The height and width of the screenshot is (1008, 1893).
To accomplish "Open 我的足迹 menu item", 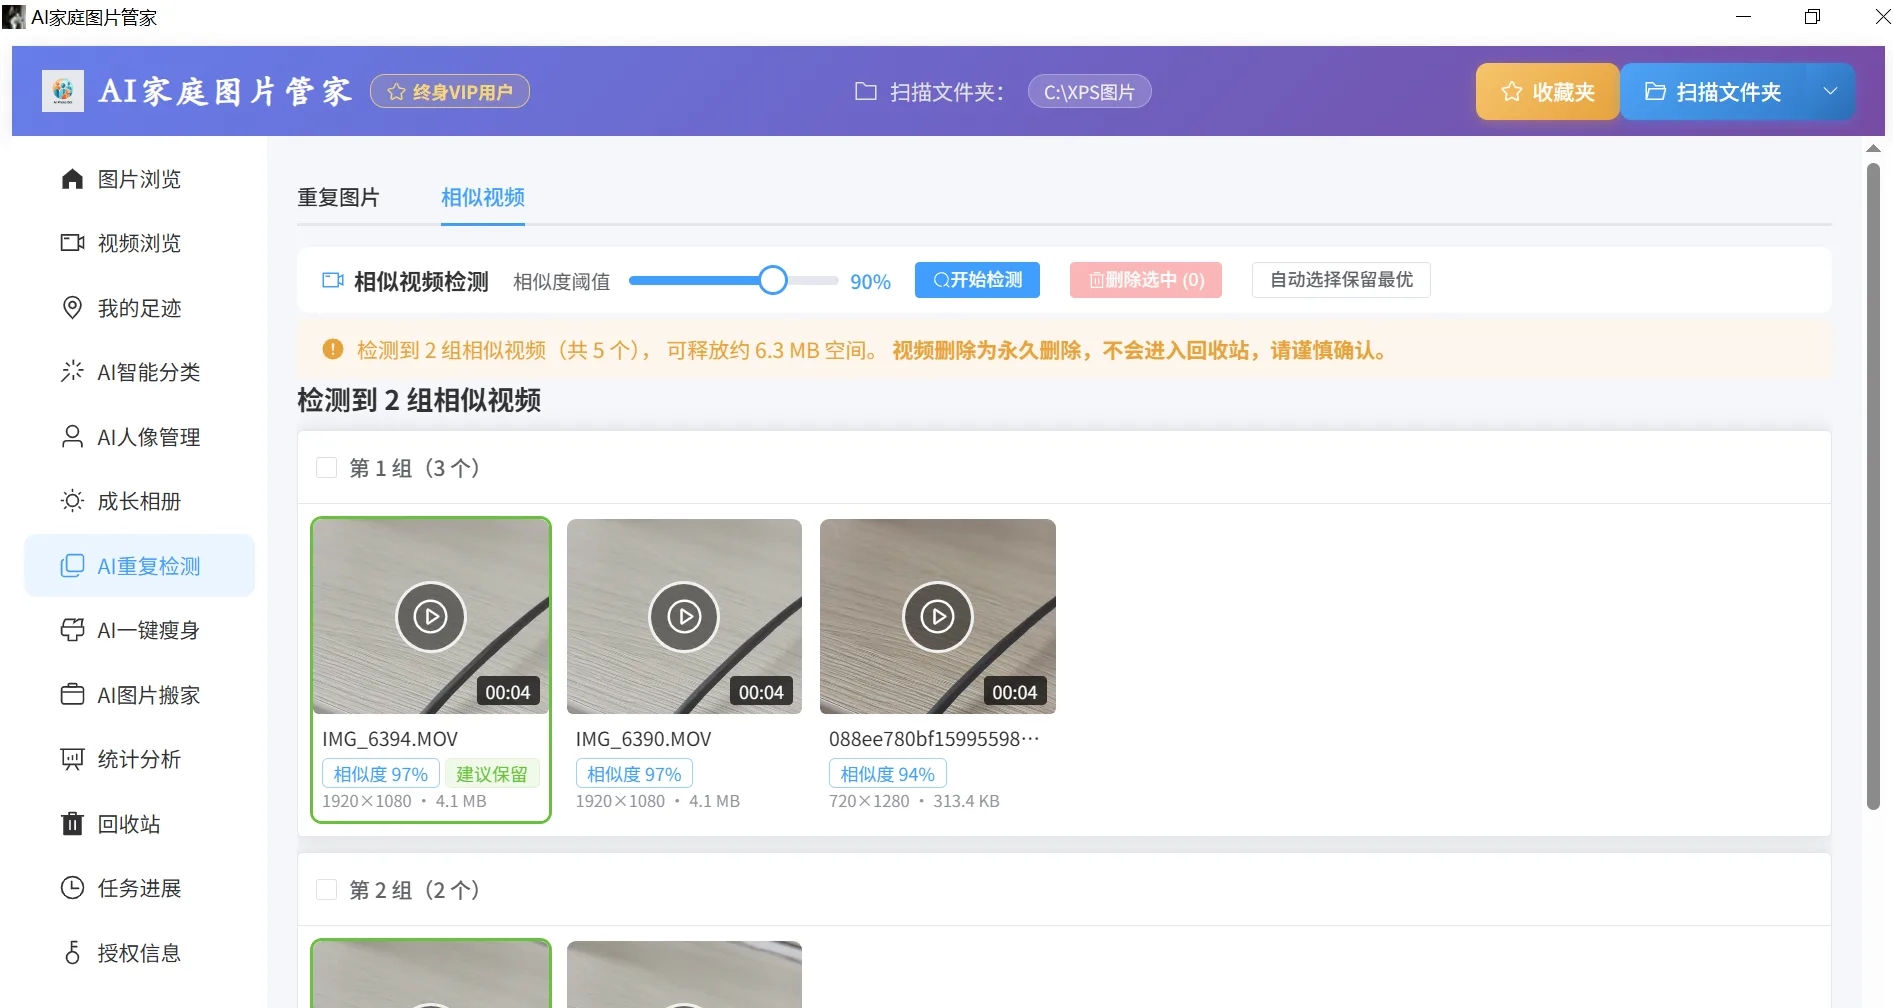I will point(140,308).
